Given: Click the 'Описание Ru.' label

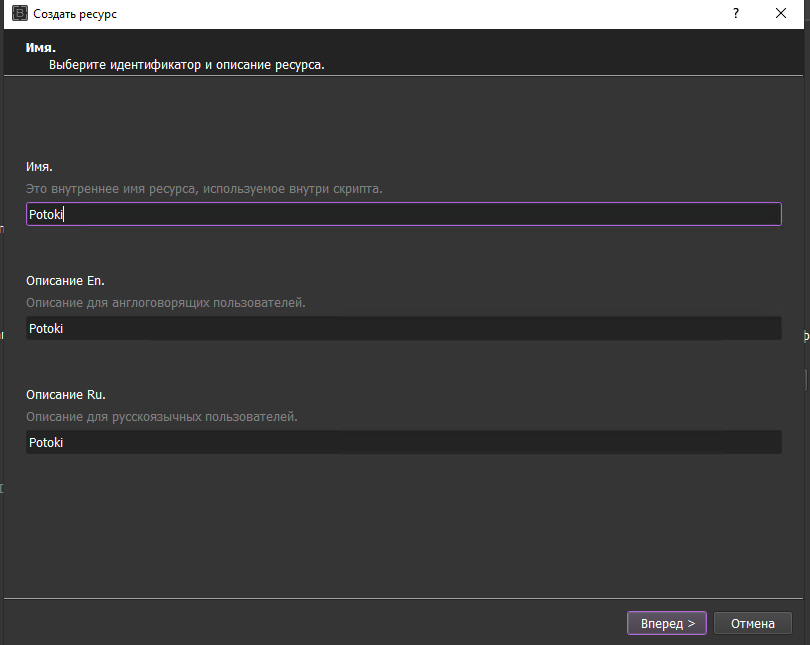Looking at the screenshot, I should [66, 395].
